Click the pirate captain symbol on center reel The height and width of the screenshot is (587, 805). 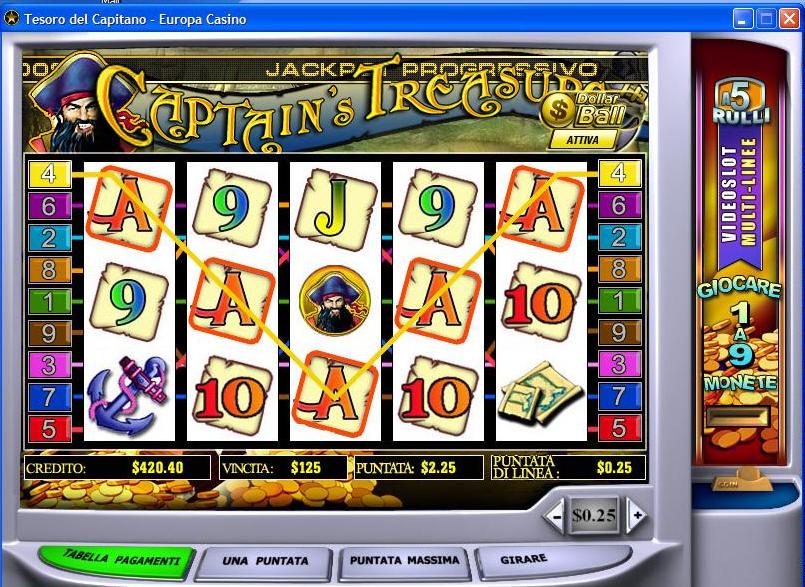click(335, 300)
